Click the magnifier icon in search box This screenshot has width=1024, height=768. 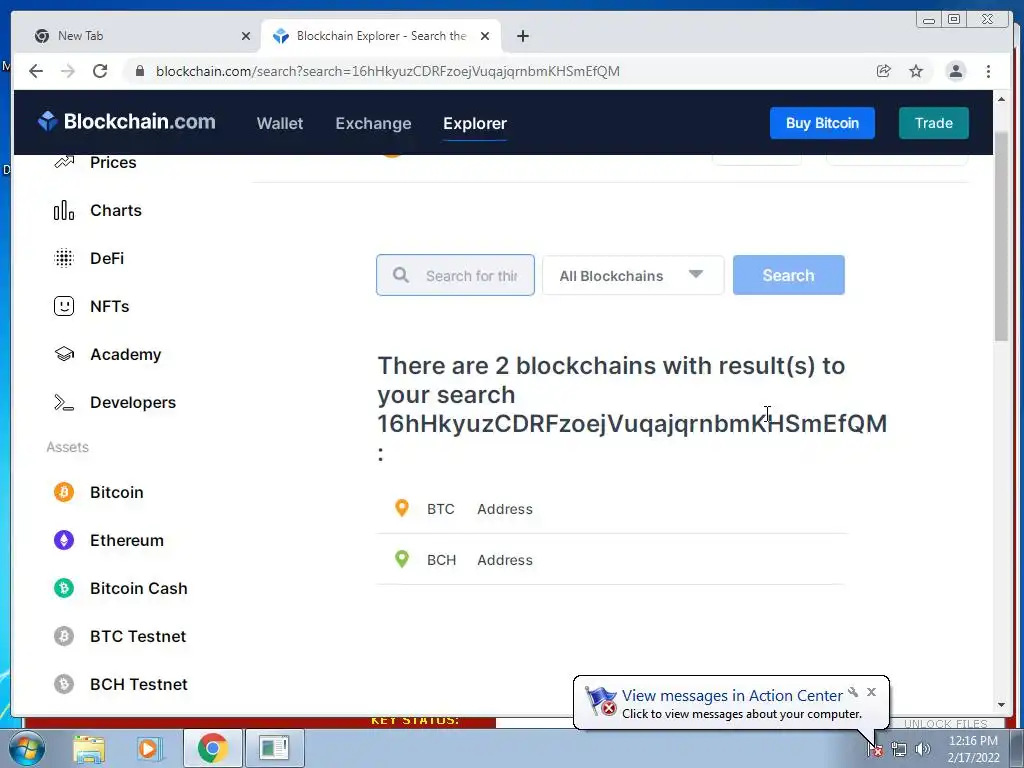click(x=401, y=275)
